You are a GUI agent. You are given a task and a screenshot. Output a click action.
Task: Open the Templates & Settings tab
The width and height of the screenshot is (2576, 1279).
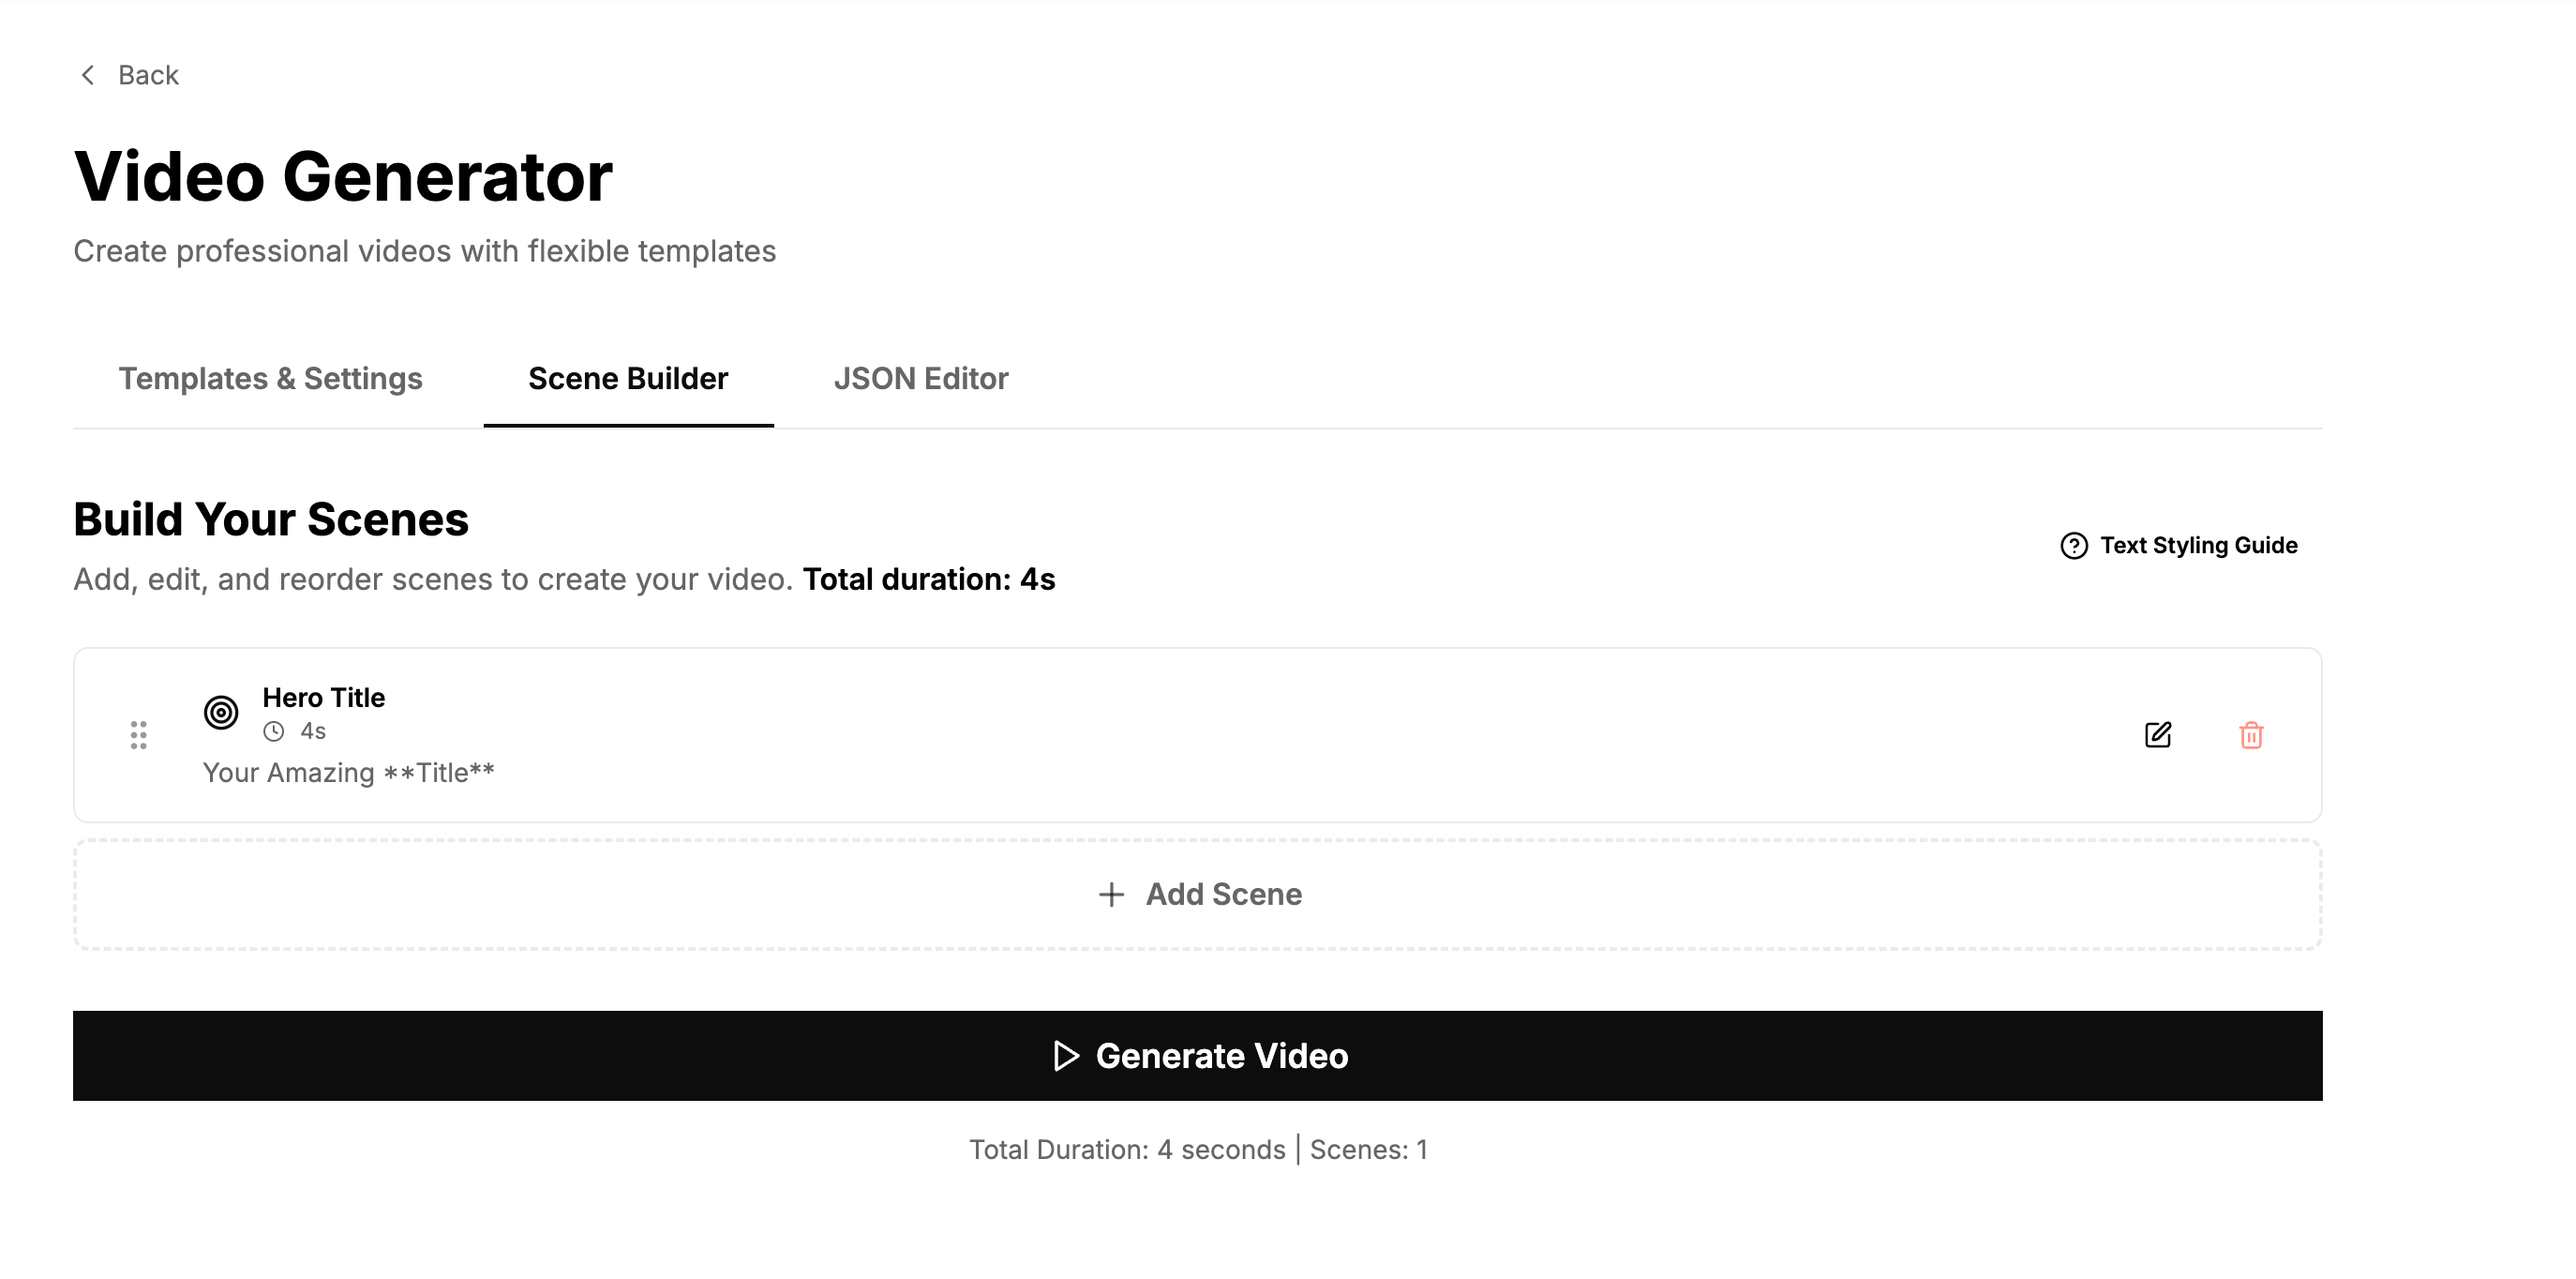coord(271,379)
